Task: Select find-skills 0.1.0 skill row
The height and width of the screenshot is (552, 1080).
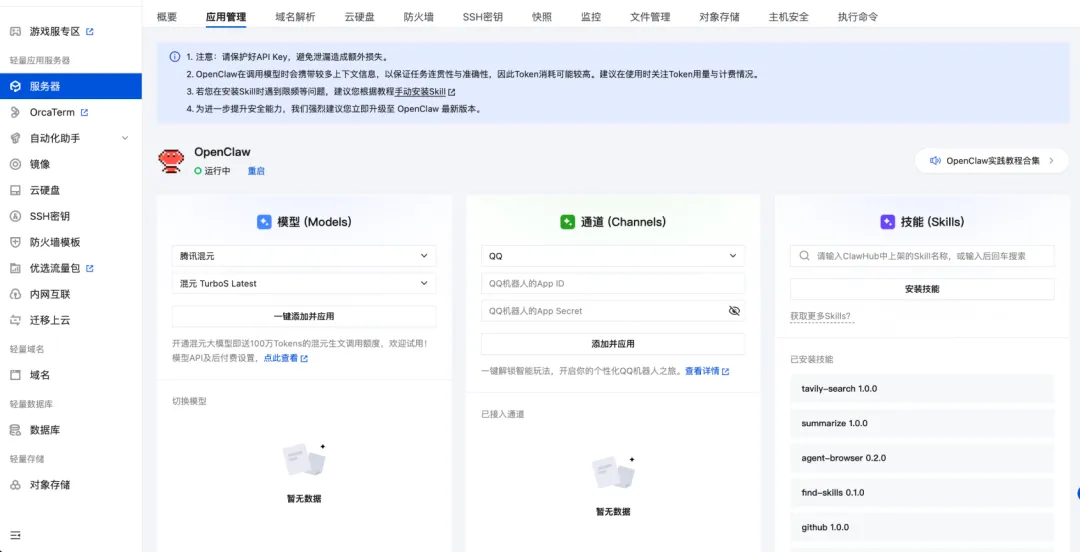Action: (922, 493)
